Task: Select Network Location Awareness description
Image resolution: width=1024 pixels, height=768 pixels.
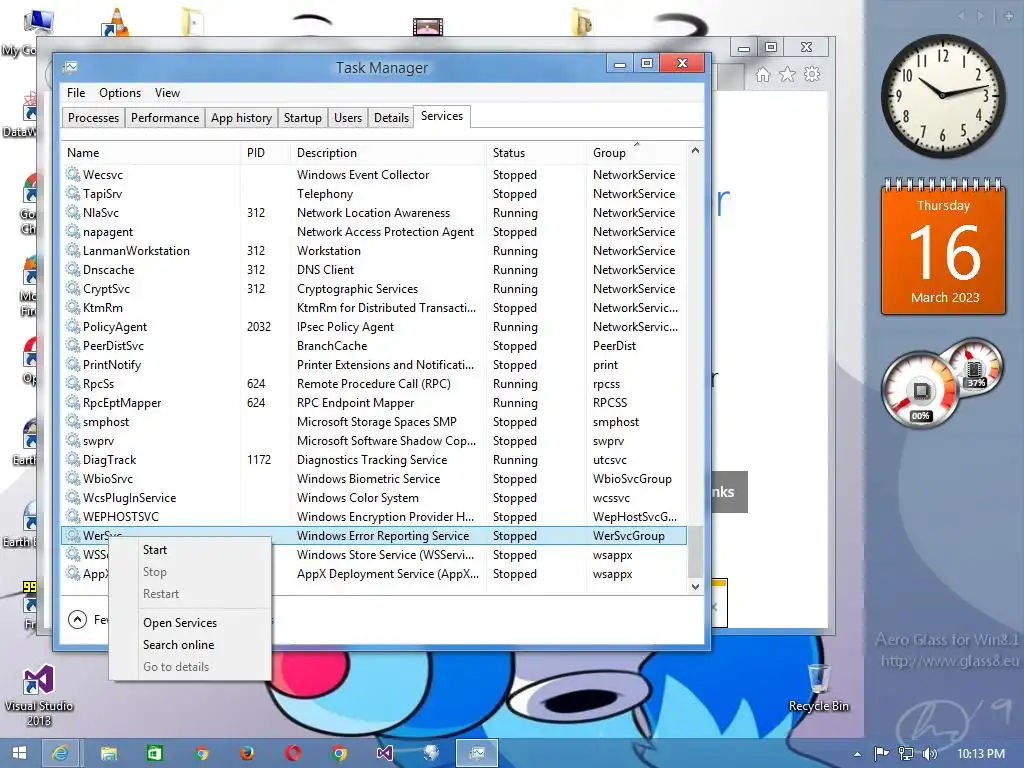Action: (373, 212)
